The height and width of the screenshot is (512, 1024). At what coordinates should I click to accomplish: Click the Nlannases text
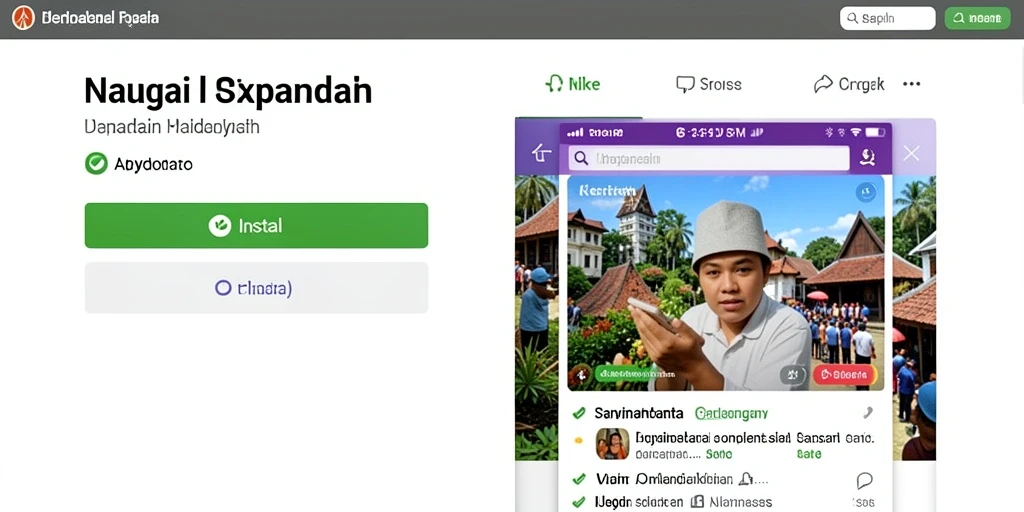tap(741, 502)
